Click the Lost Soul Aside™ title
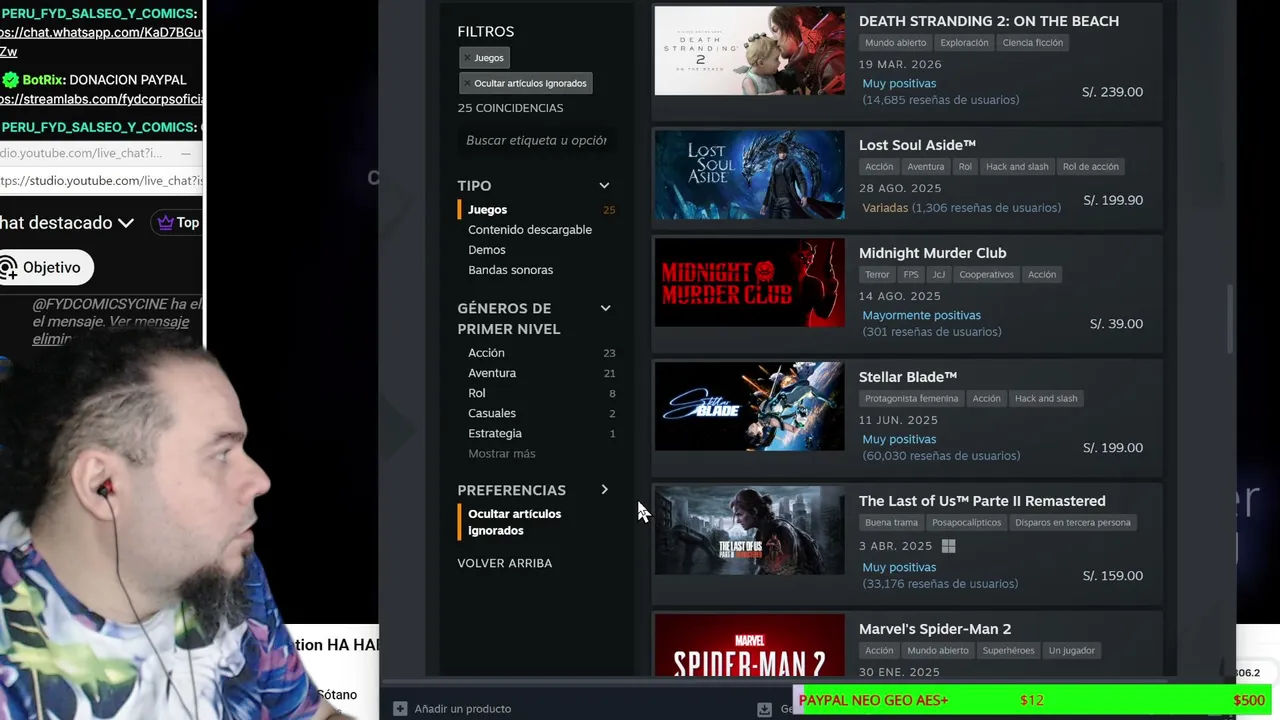The width and height of the screenshot is (1280, 720). [x=917, y=145]
